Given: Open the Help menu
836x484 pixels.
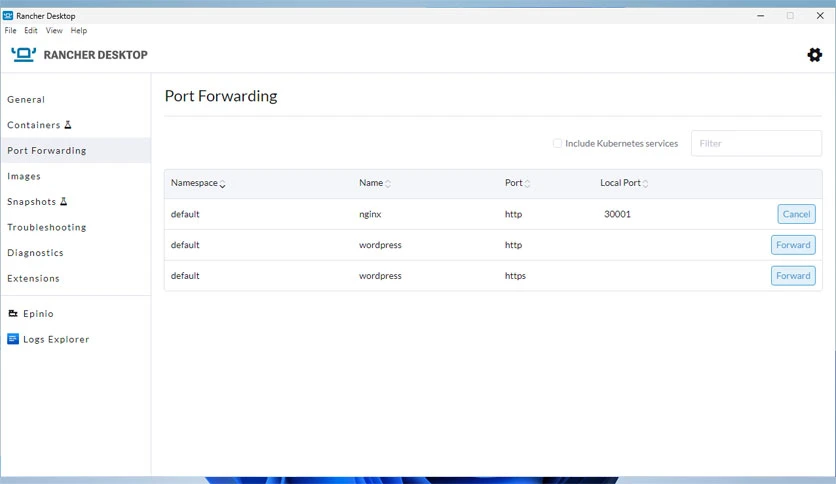Looking at the screenshot, I should 79,30.
